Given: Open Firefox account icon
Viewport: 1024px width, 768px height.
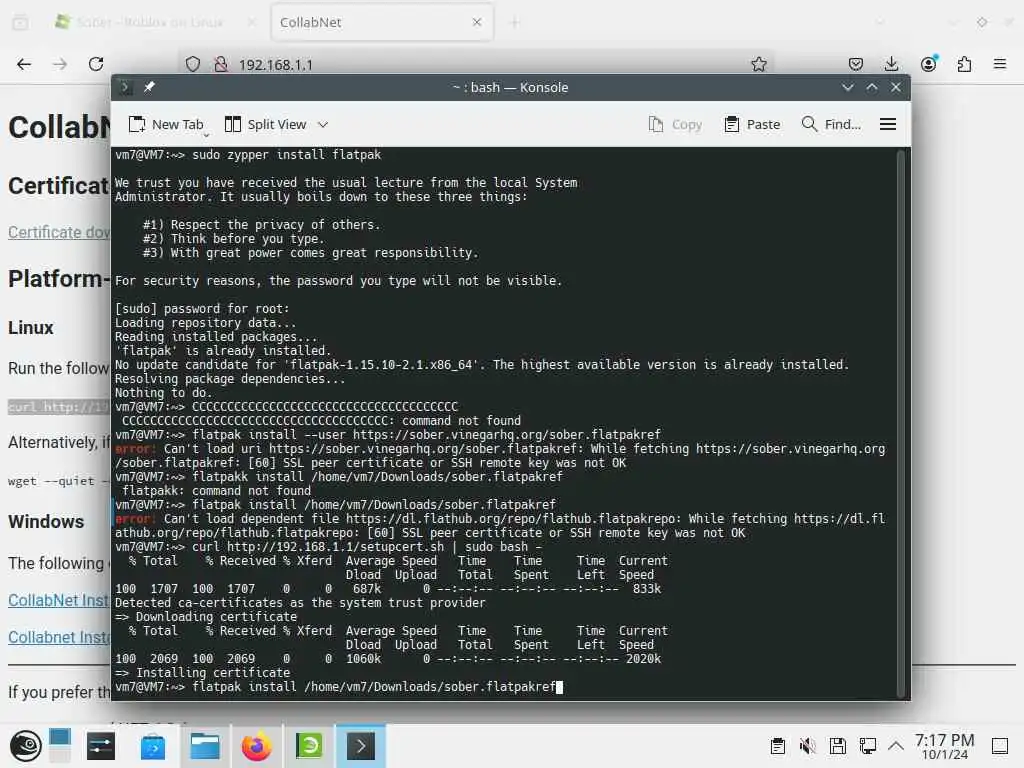Looking at the screenshot, I should click(x=928, y=64).
